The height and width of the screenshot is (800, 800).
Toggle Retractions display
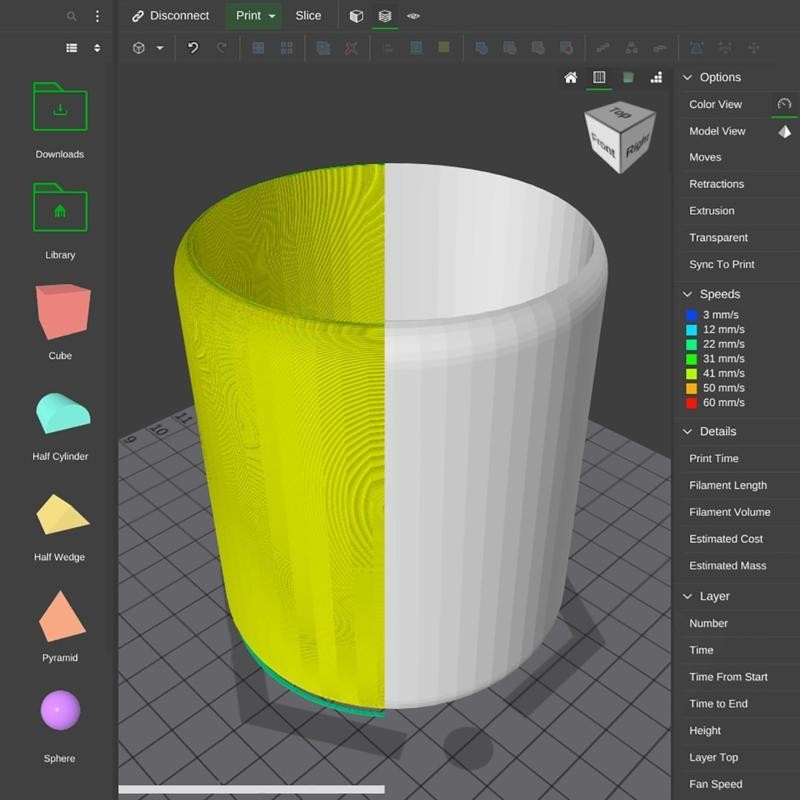point(716,184)
